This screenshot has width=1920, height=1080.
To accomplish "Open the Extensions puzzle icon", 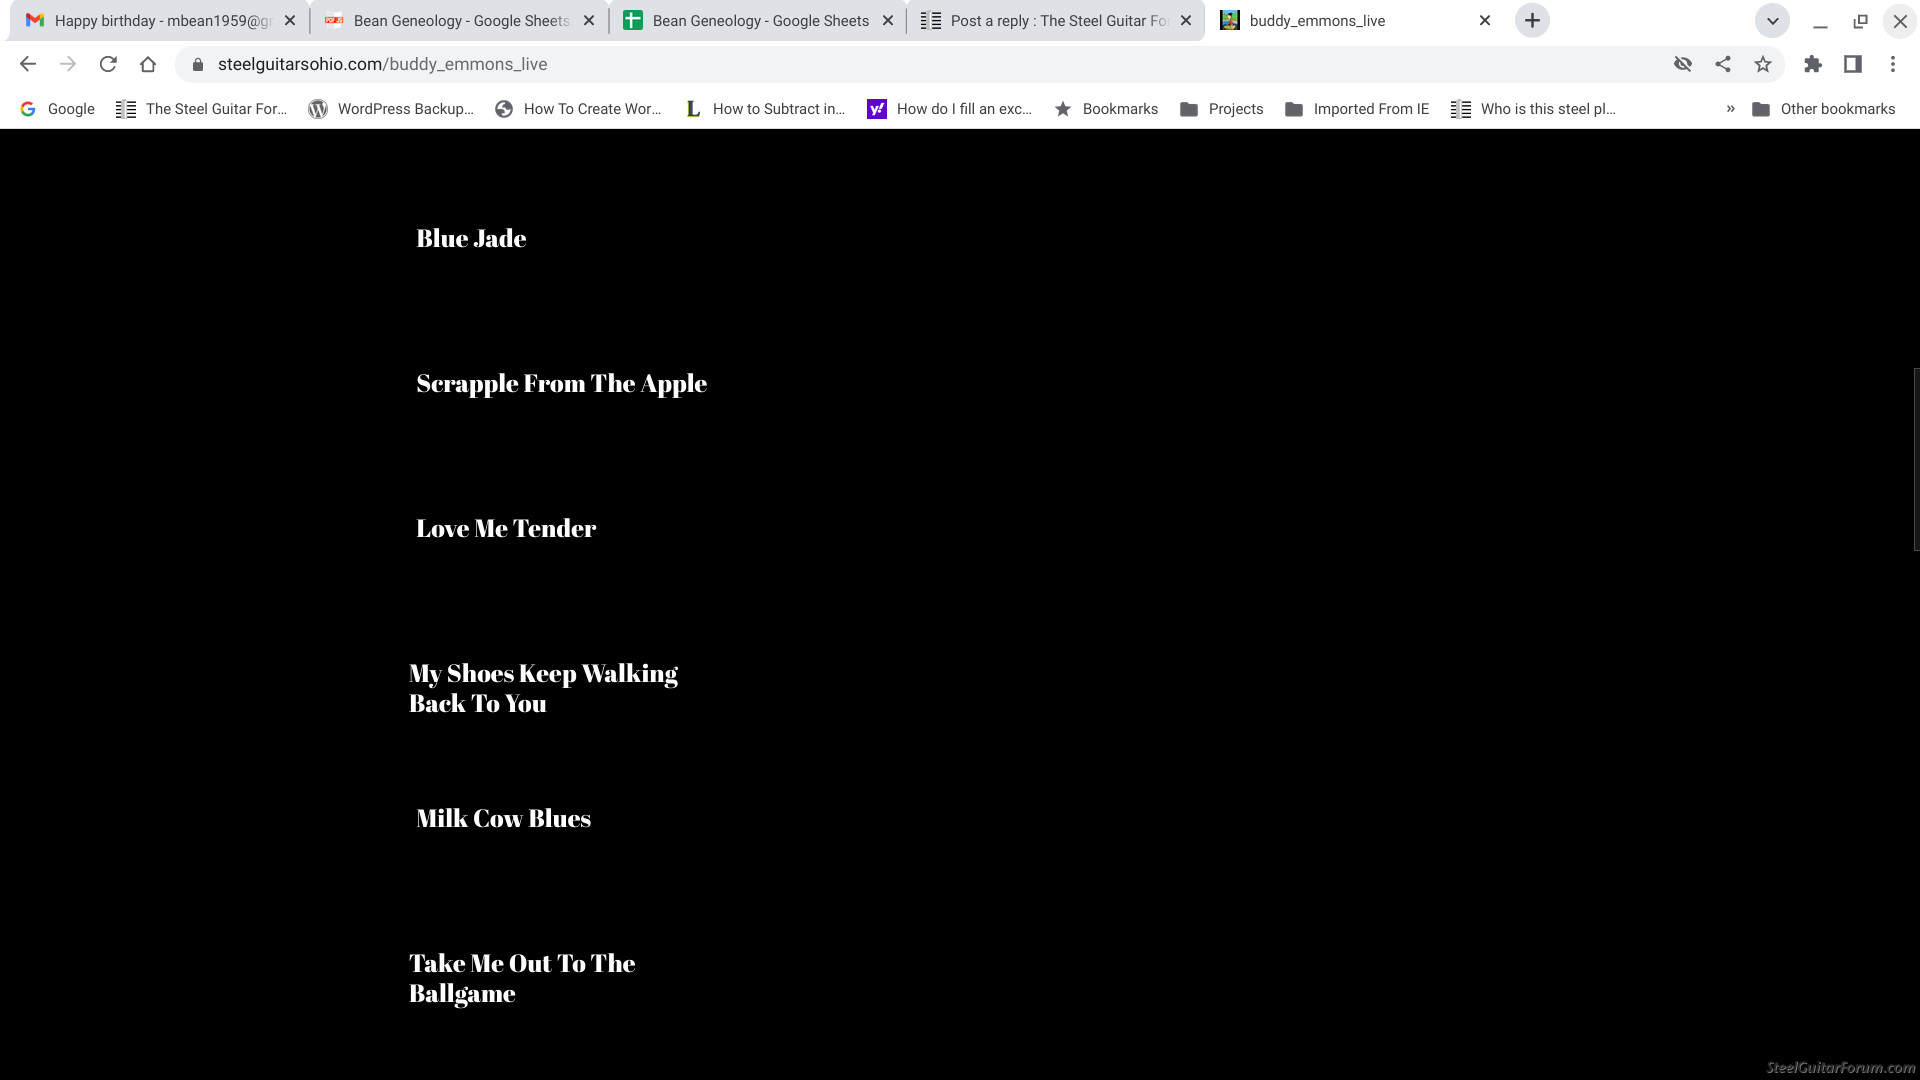I will pos(1812,64).
